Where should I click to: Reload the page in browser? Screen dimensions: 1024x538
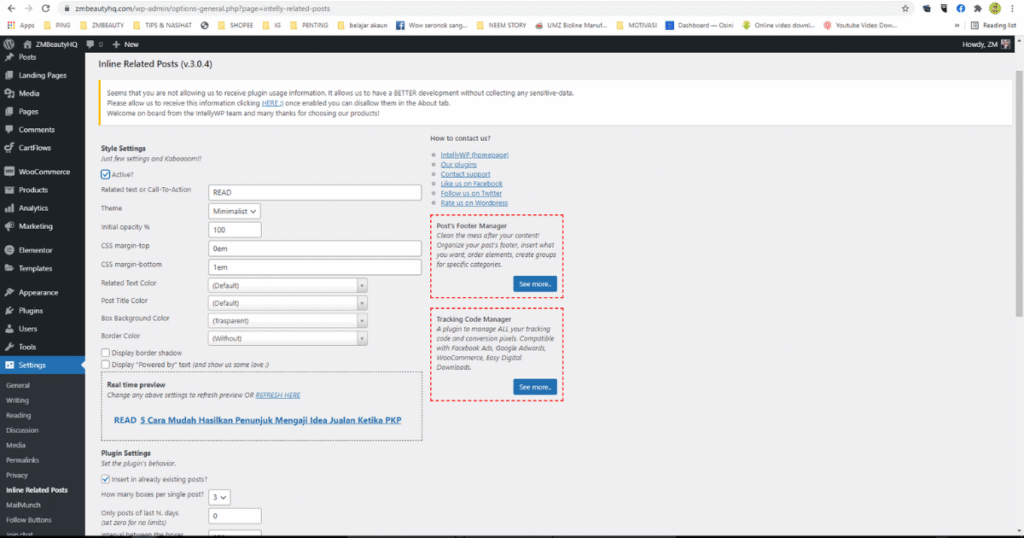click(45, 8)
